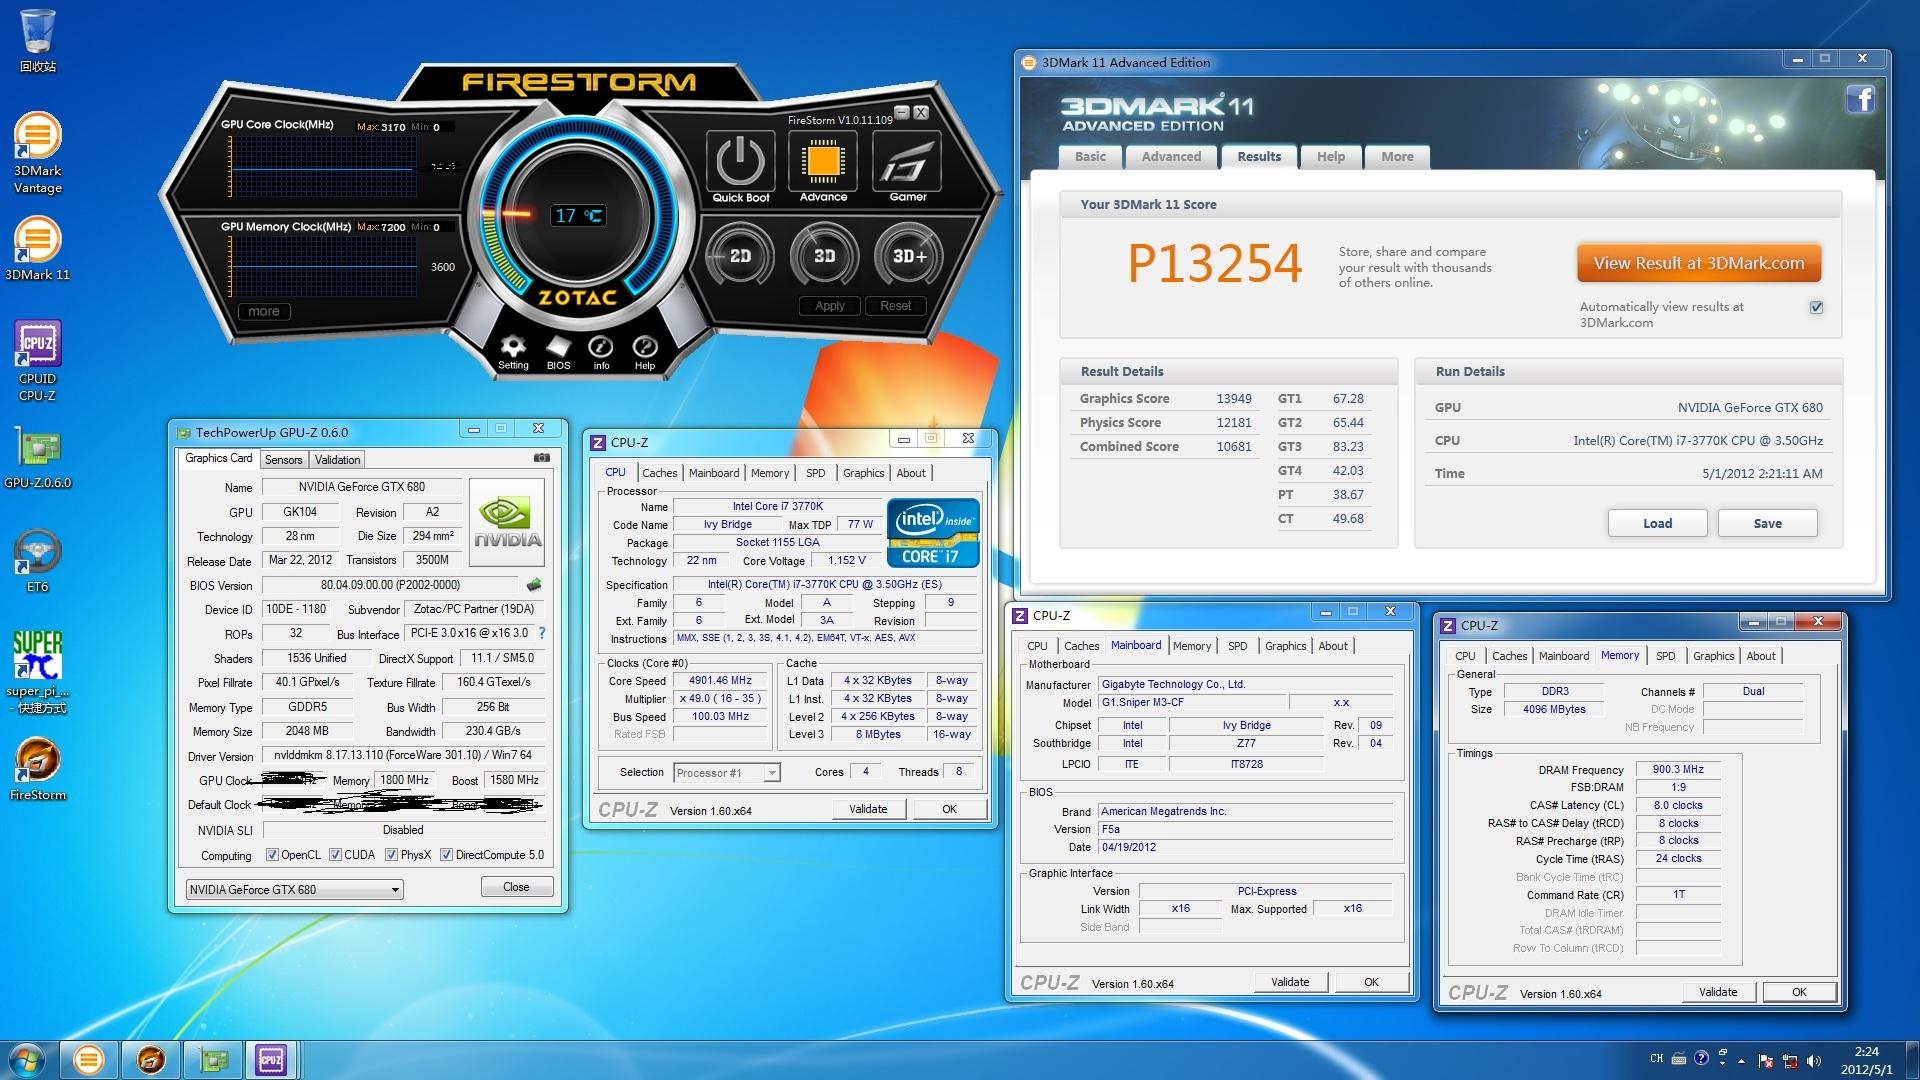Screen dimensions: 1920x1080
Task: Toggle Automatically view results checkbox
Action: (x=1816, y=307)
